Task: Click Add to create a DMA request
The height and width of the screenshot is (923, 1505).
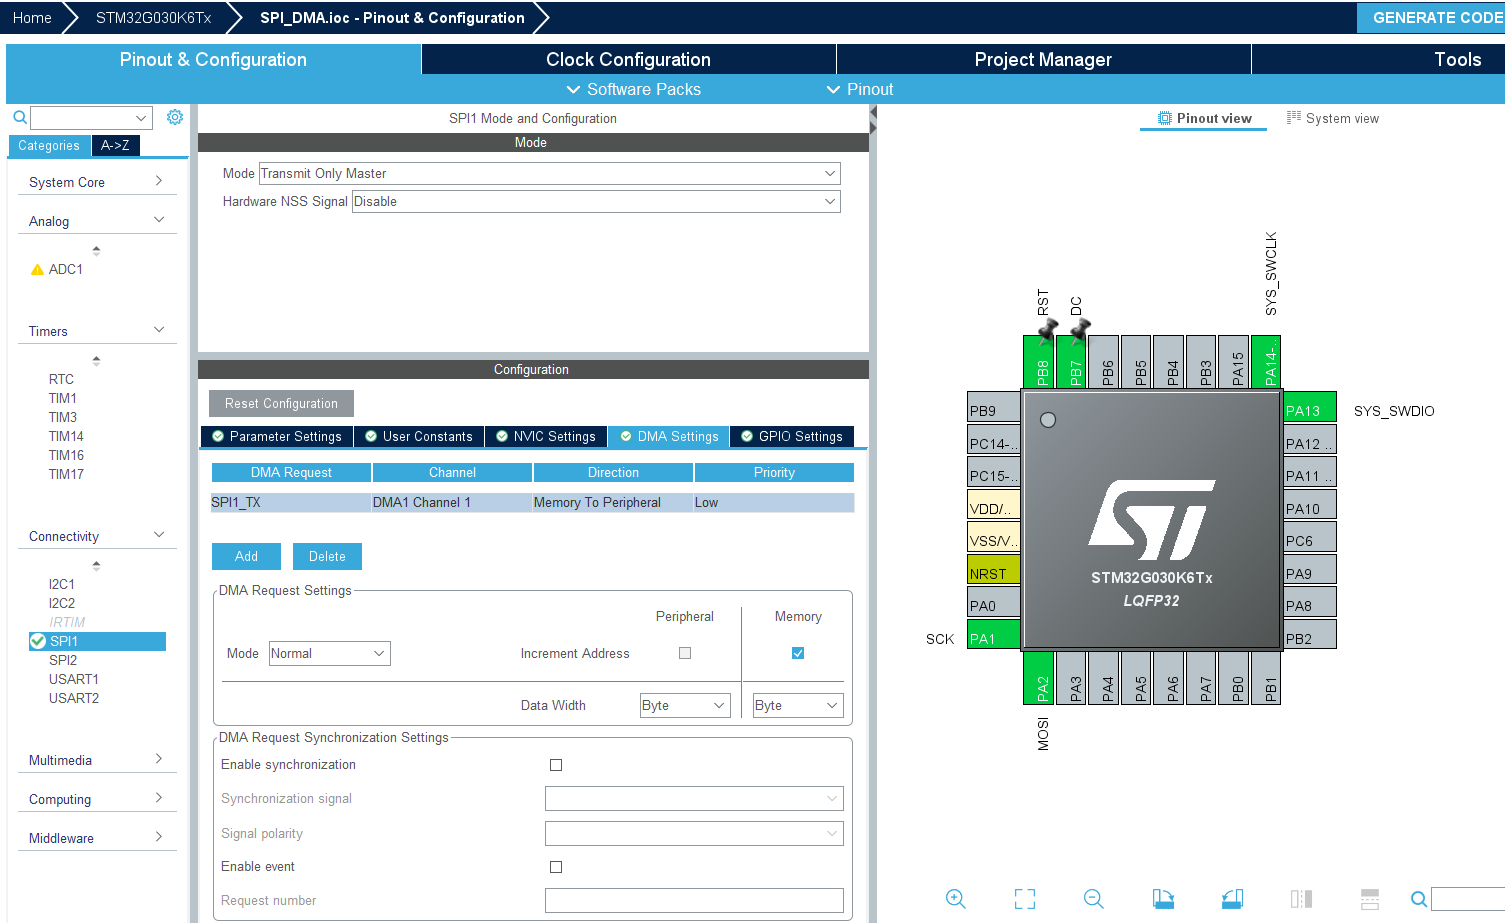Action: 246,556
